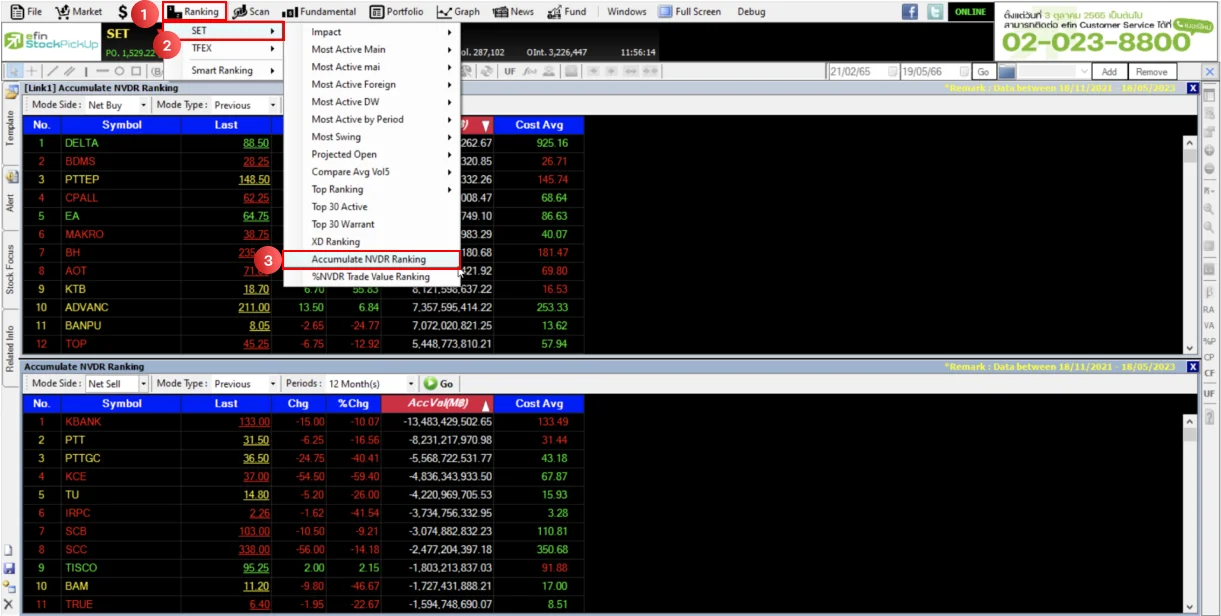Switch to the Stock Focus side tab

10,268
